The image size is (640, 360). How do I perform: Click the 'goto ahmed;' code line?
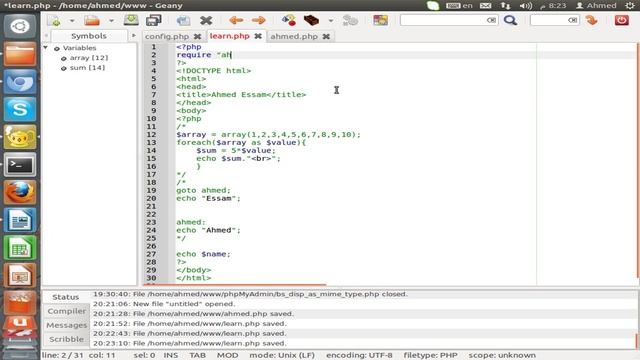pyautogui.click(x=203, y=190)
